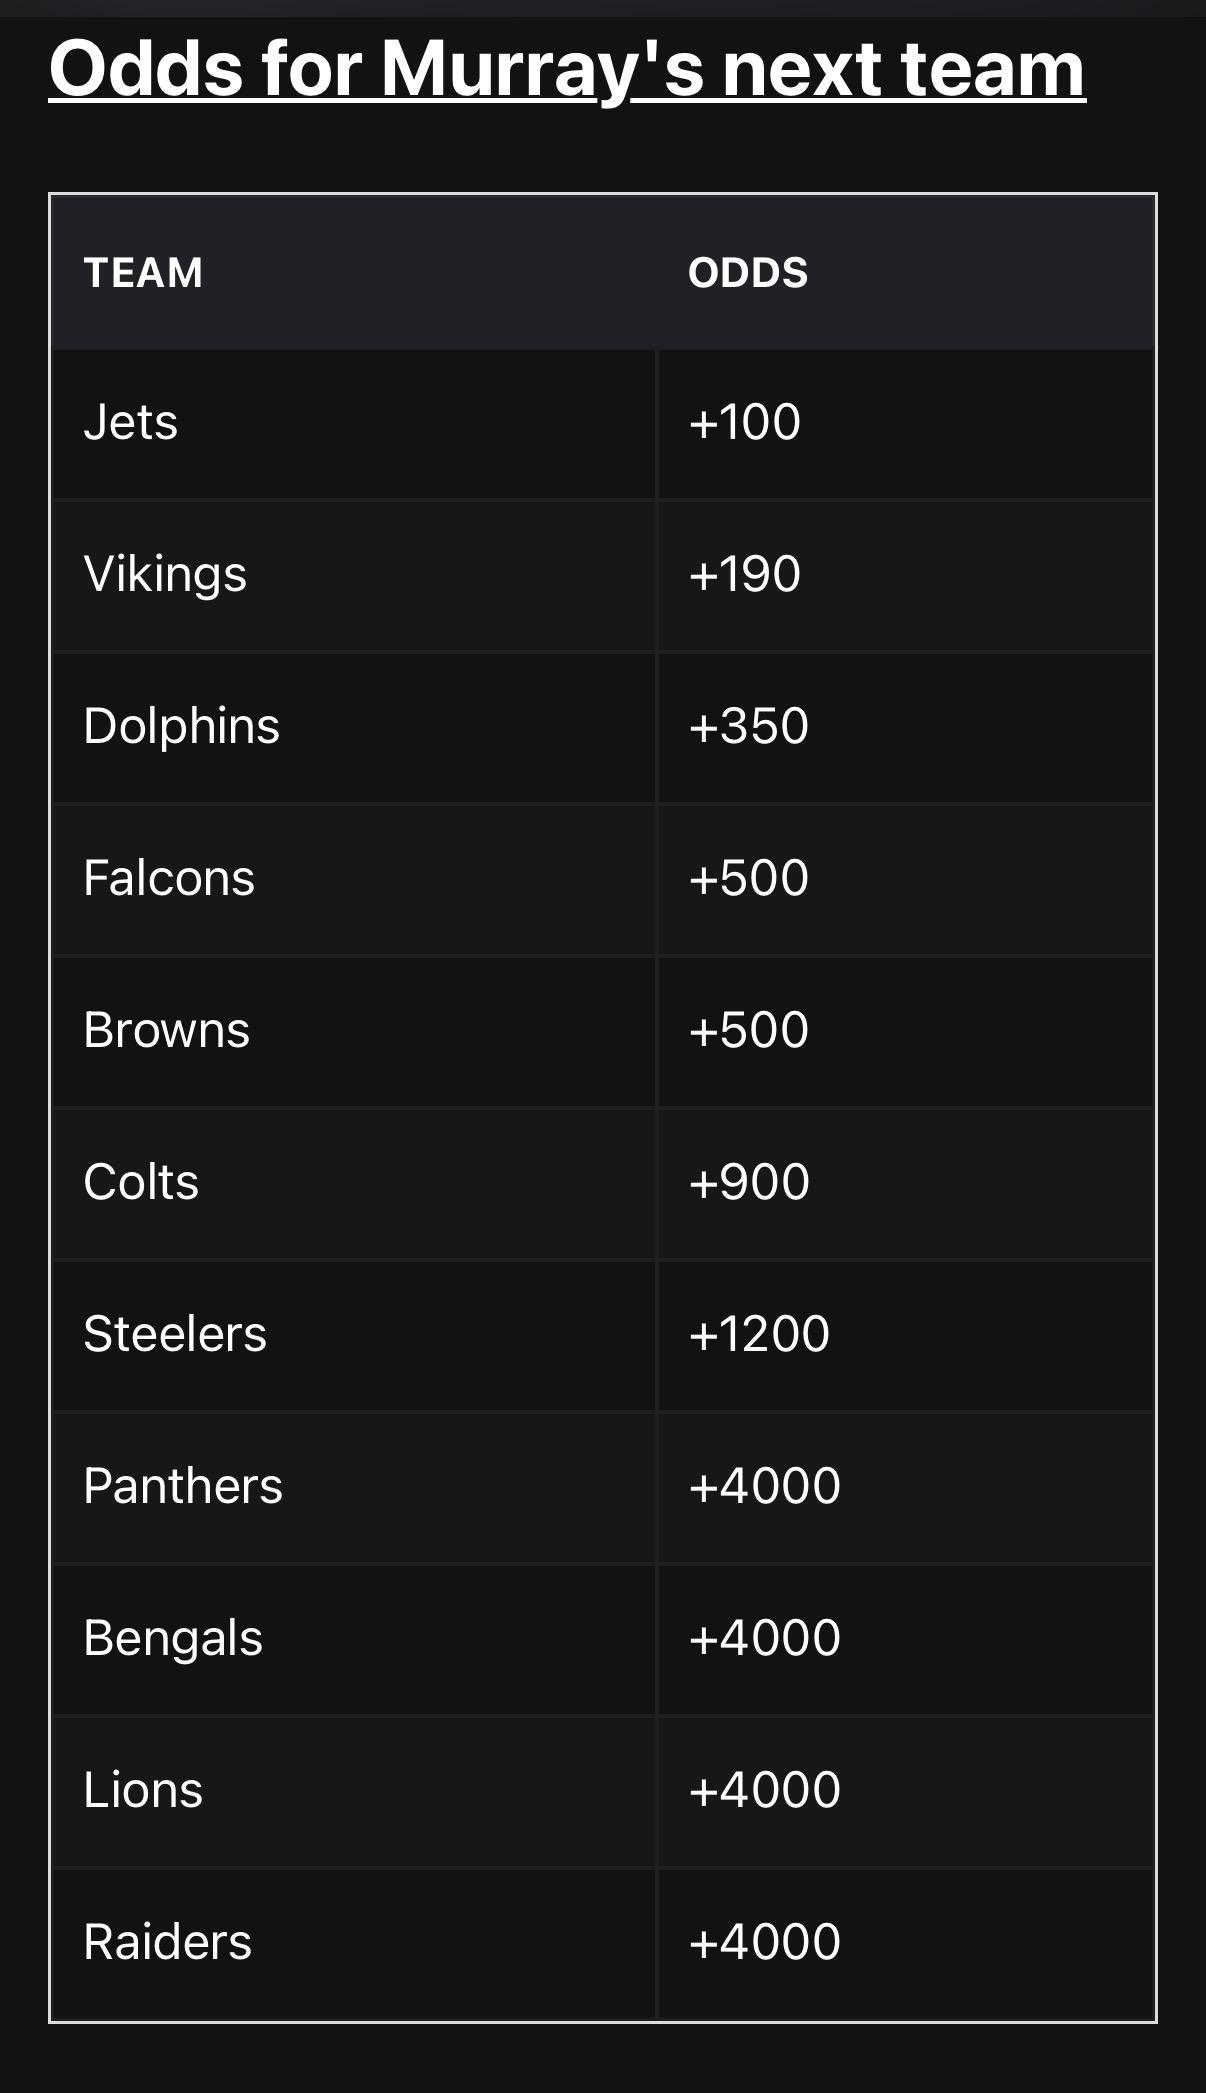This screenshot has height=2093, width=1206.
Task: Select the Panthers team cell
Action: 183,1486
